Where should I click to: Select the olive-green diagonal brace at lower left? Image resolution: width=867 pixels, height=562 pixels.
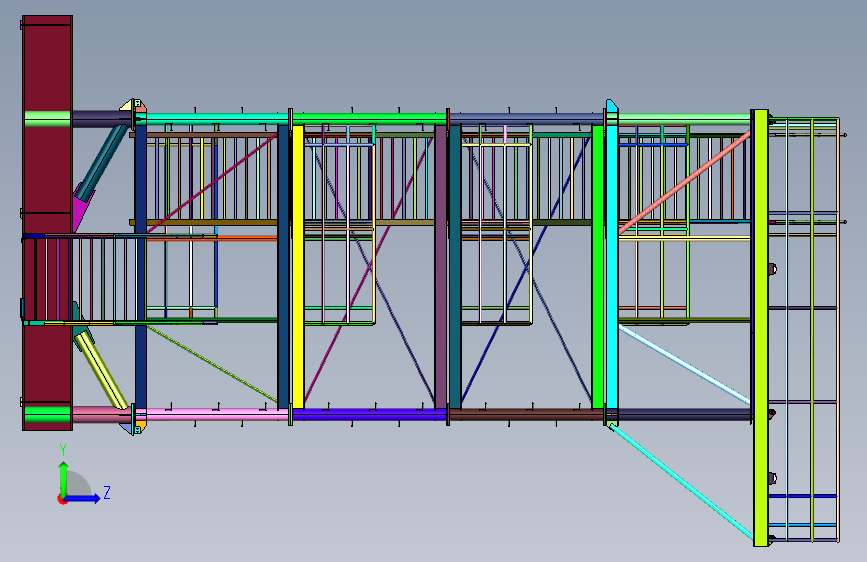point(212,364)
